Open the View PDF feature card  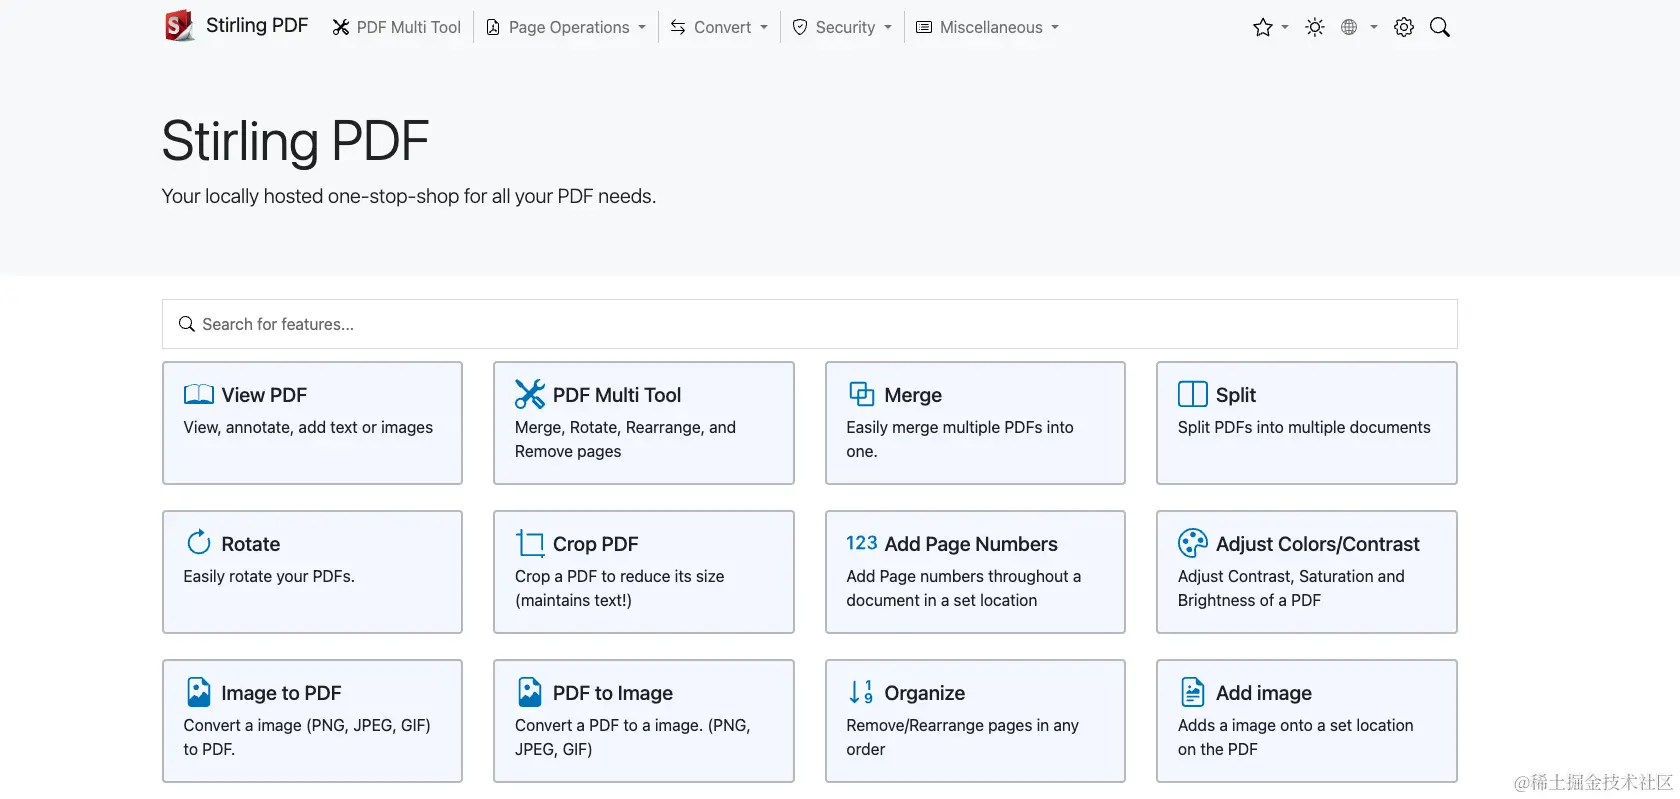(x=312, y=423)
